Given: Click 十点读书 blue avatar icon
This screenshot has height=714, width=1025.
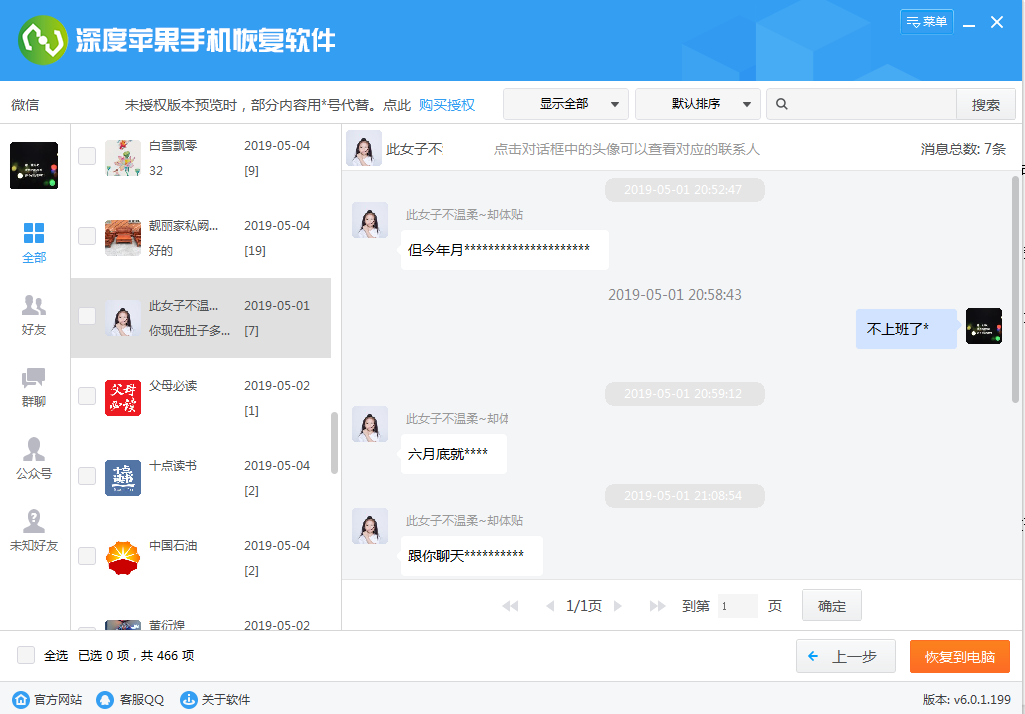Looking at the screenshot, I should (123, 478).
